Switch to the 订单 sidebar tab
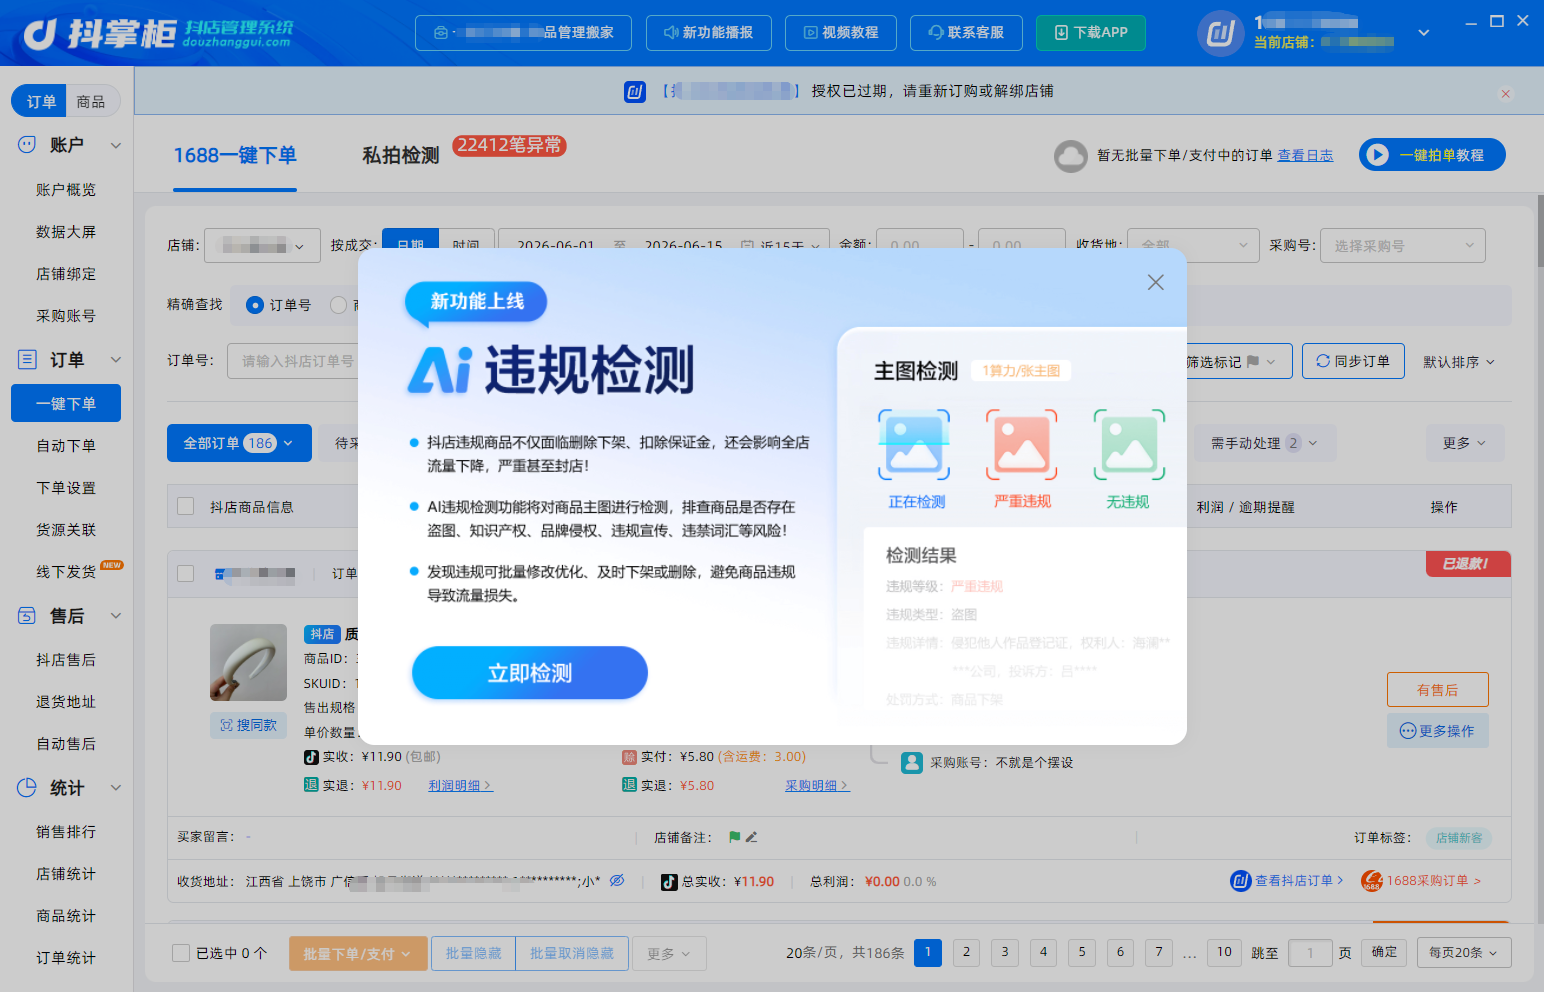1544x992 pixels. (40, 101)
